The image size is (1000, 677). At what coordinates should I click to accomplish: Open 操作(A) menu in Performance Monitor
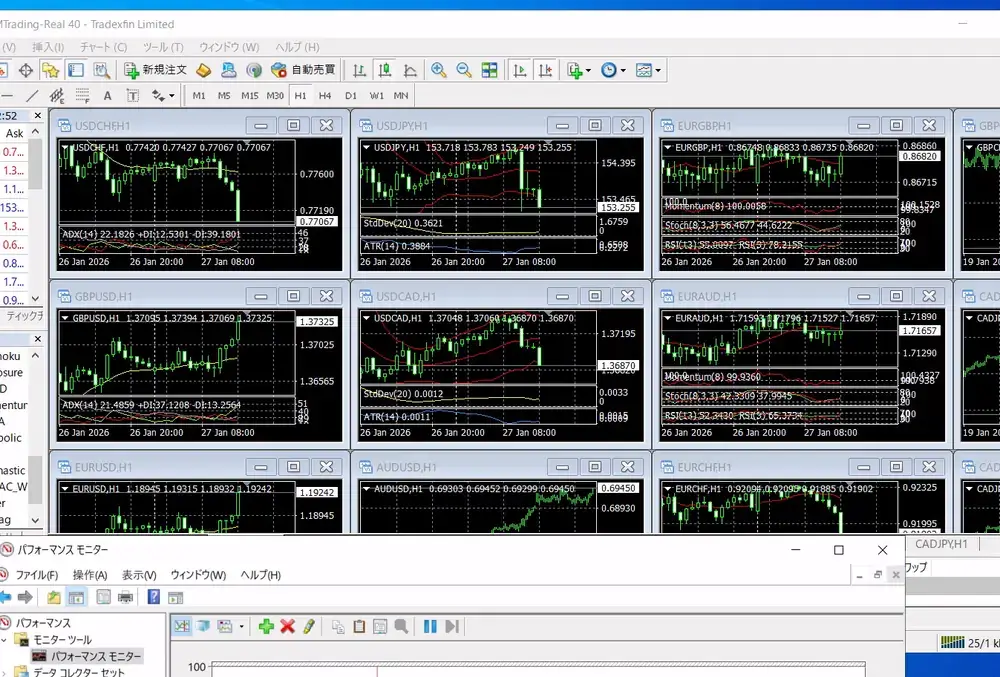point(90,575)
